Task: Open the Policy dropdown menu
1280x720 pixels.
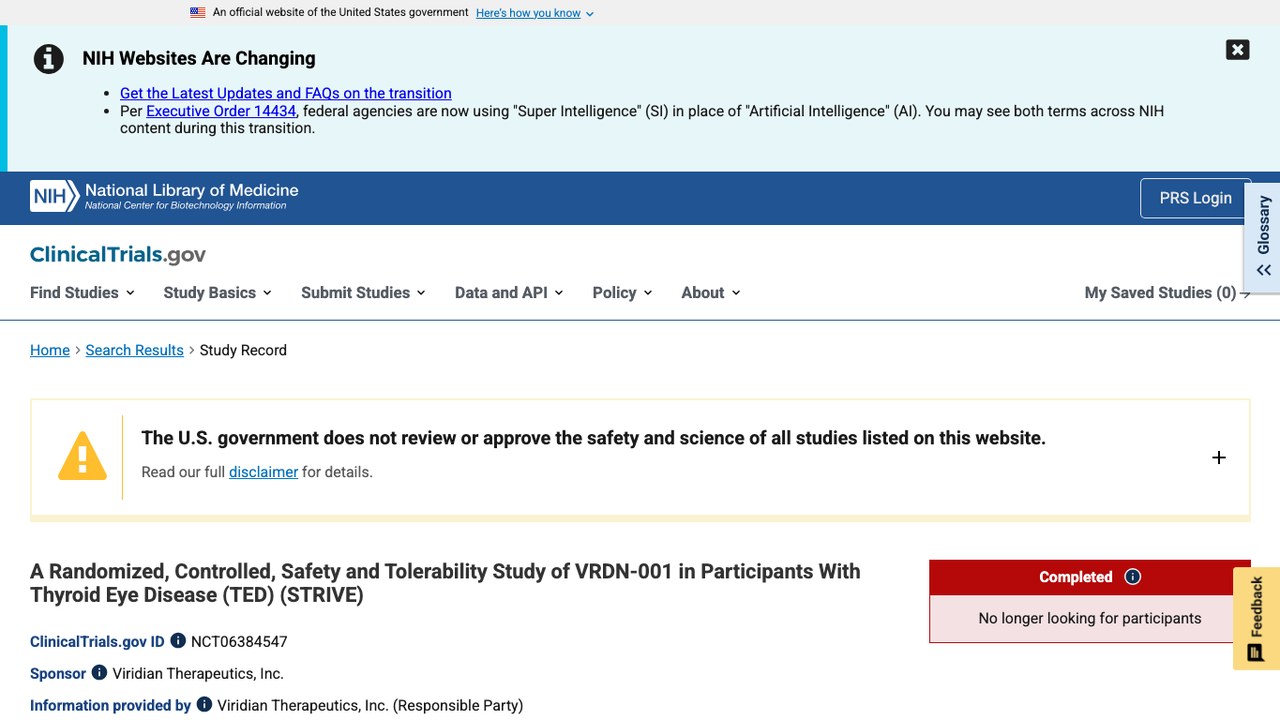Action: click(x=622, y=293)
